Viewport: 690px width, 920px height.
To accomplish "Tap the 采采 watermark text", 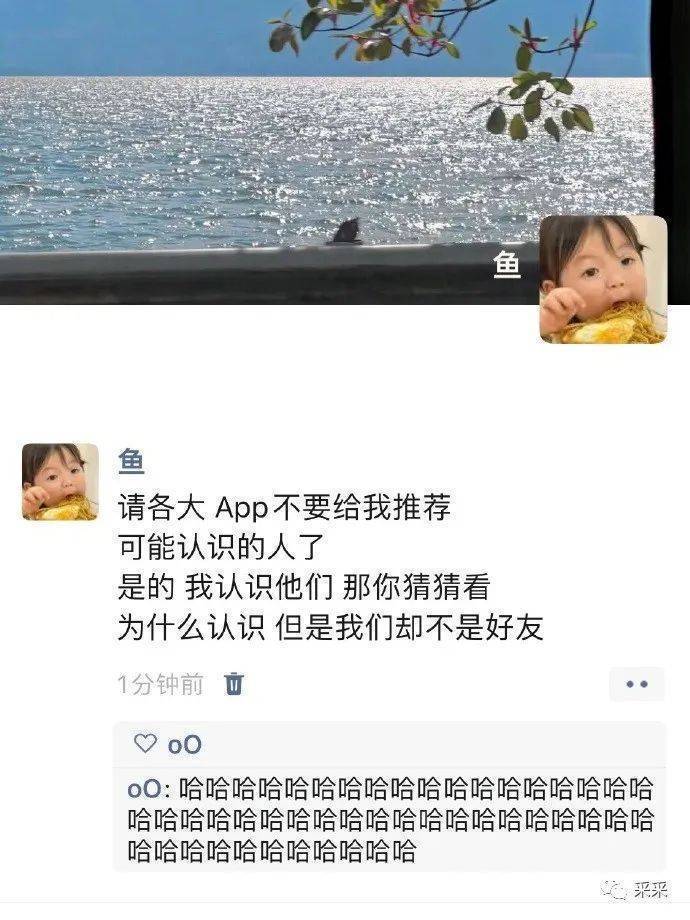I will coord(650,891).
